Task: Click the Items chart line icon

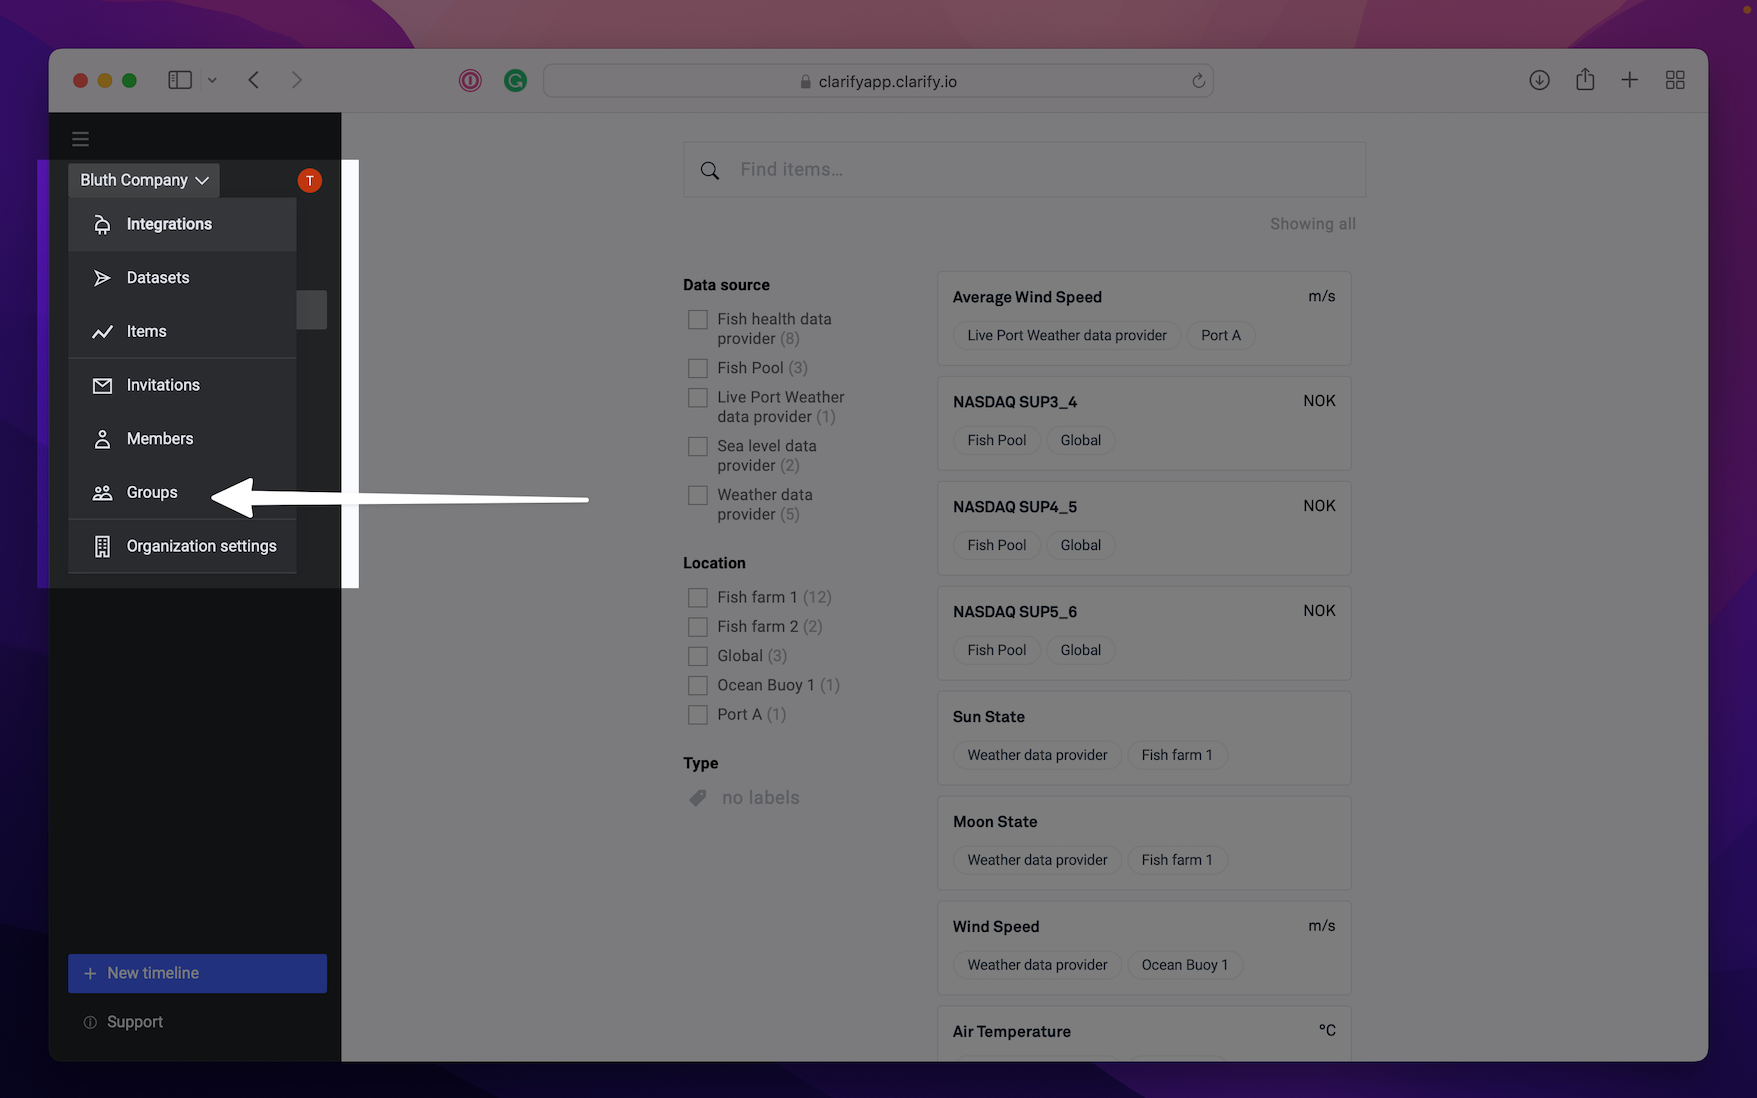Action: click(x=102, y=332)
